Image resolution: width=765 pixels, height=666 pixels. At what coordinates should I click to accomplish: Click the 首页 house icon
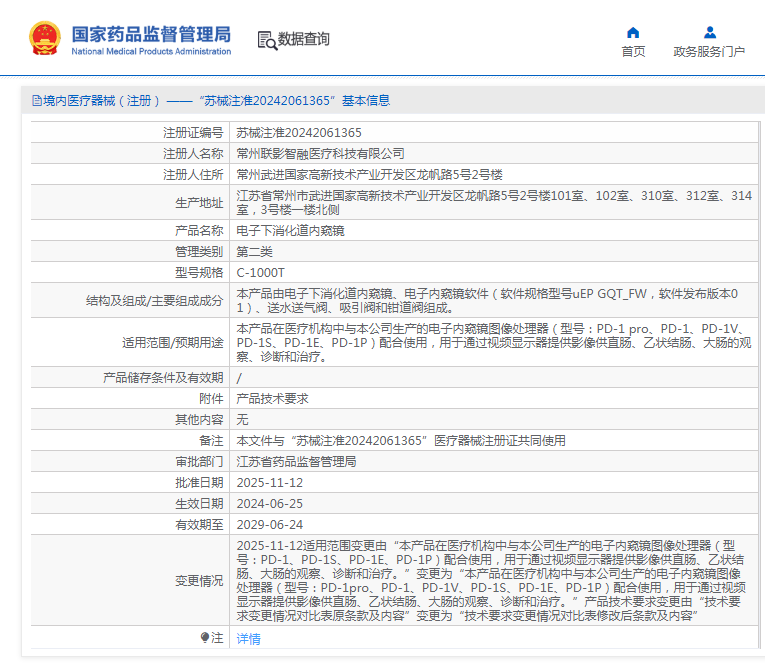point(632,32)
